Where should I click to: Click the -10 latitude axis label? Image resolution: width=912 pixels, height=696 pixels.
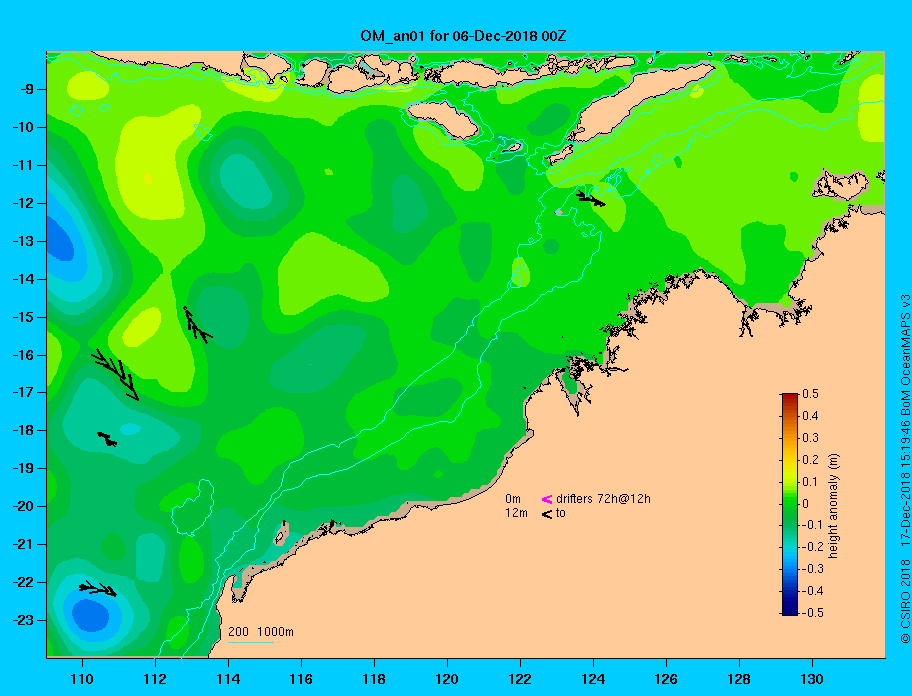coord(22,127)
